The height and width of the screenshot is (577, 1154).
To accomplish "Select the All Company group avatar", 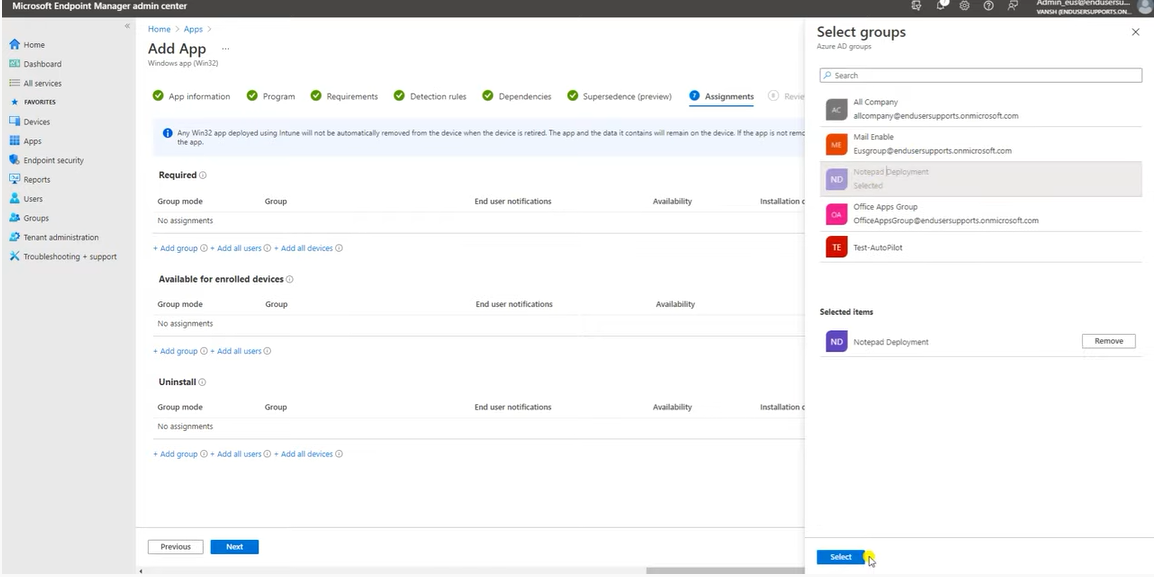I will 836,110.
